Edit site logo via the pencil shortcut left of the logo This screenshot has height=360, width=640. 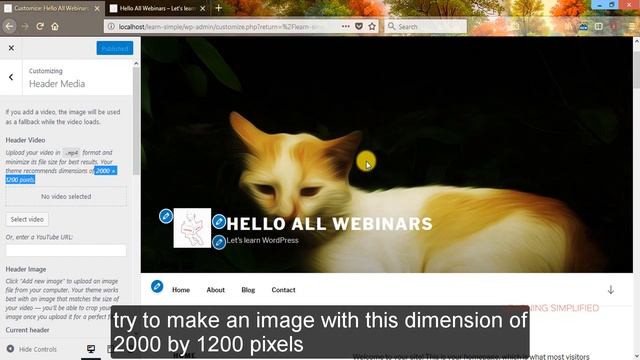(x=166, y=216)
